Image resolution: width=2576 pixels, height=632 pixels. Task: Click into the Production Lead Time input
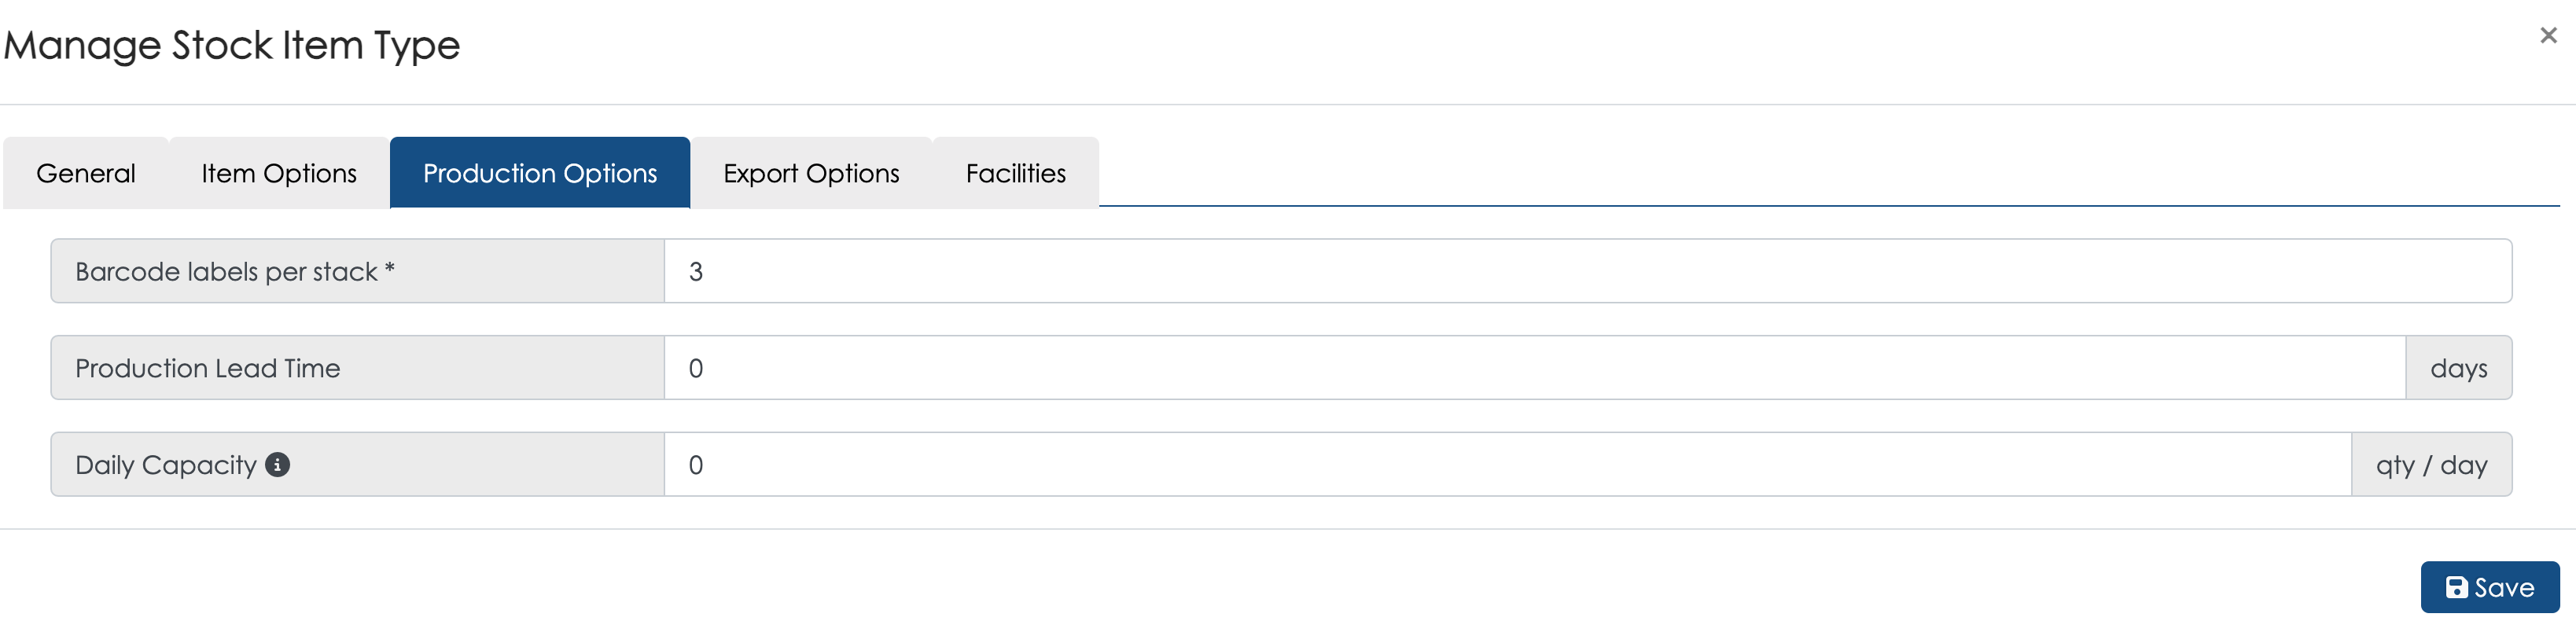[1535, 368]
